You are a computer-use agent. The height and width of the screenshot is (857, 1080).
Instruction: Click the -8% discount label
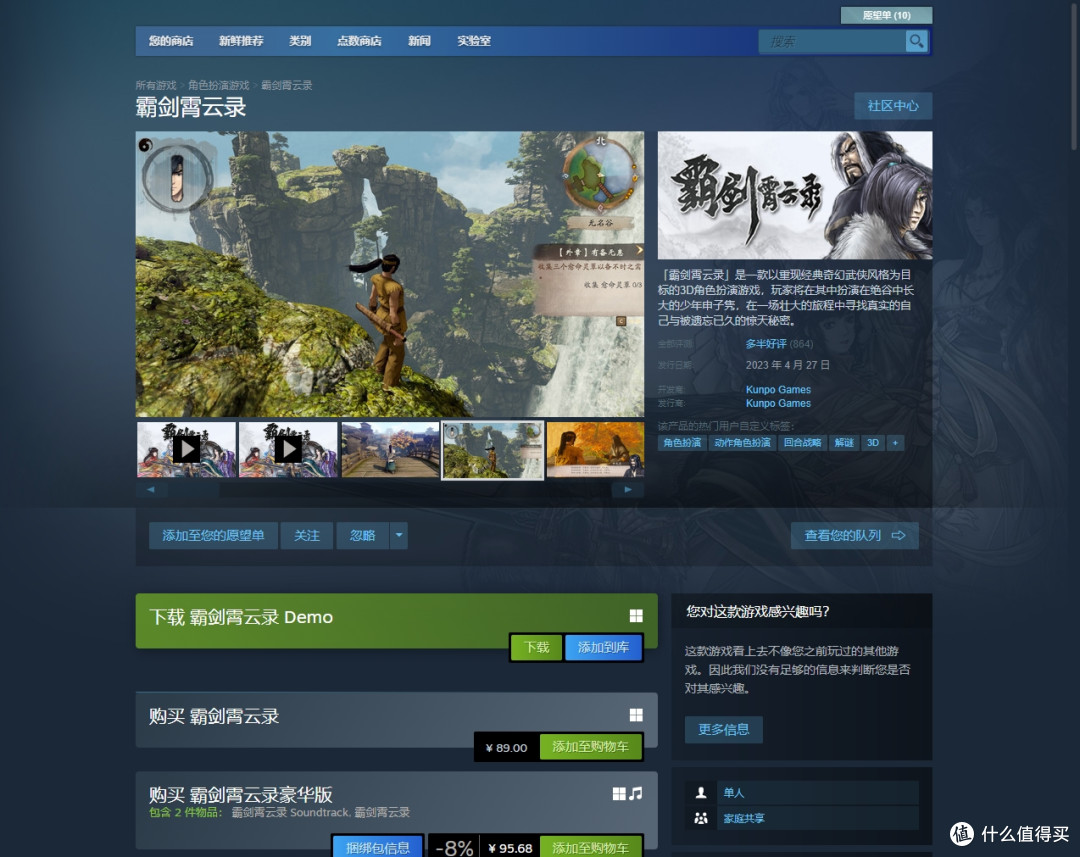pyautogui.click(x=455, y=848)
